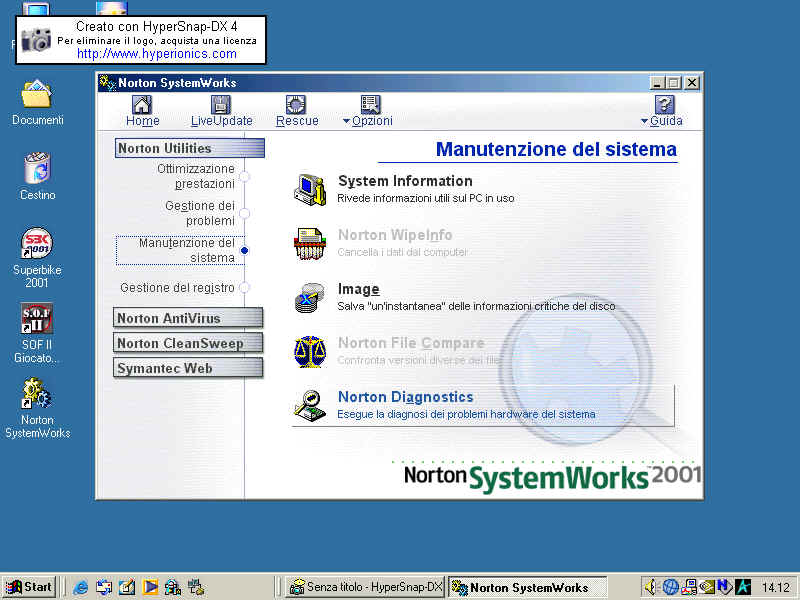Launch LiveUpdate from the toolbar
Screen dimensions: 800x600
pyautogui.click(x=221, y=111)
